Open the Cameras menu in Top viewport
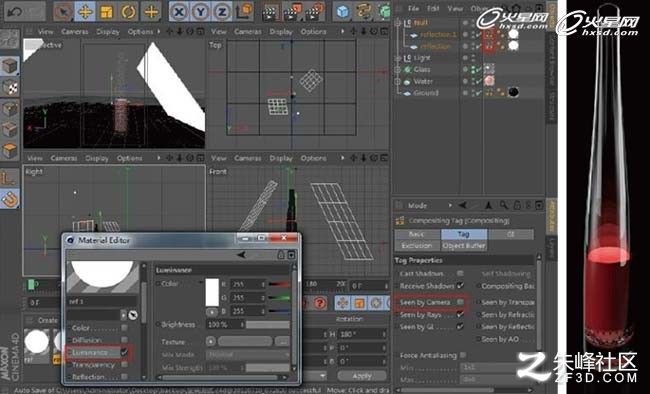 click(248, 32)
